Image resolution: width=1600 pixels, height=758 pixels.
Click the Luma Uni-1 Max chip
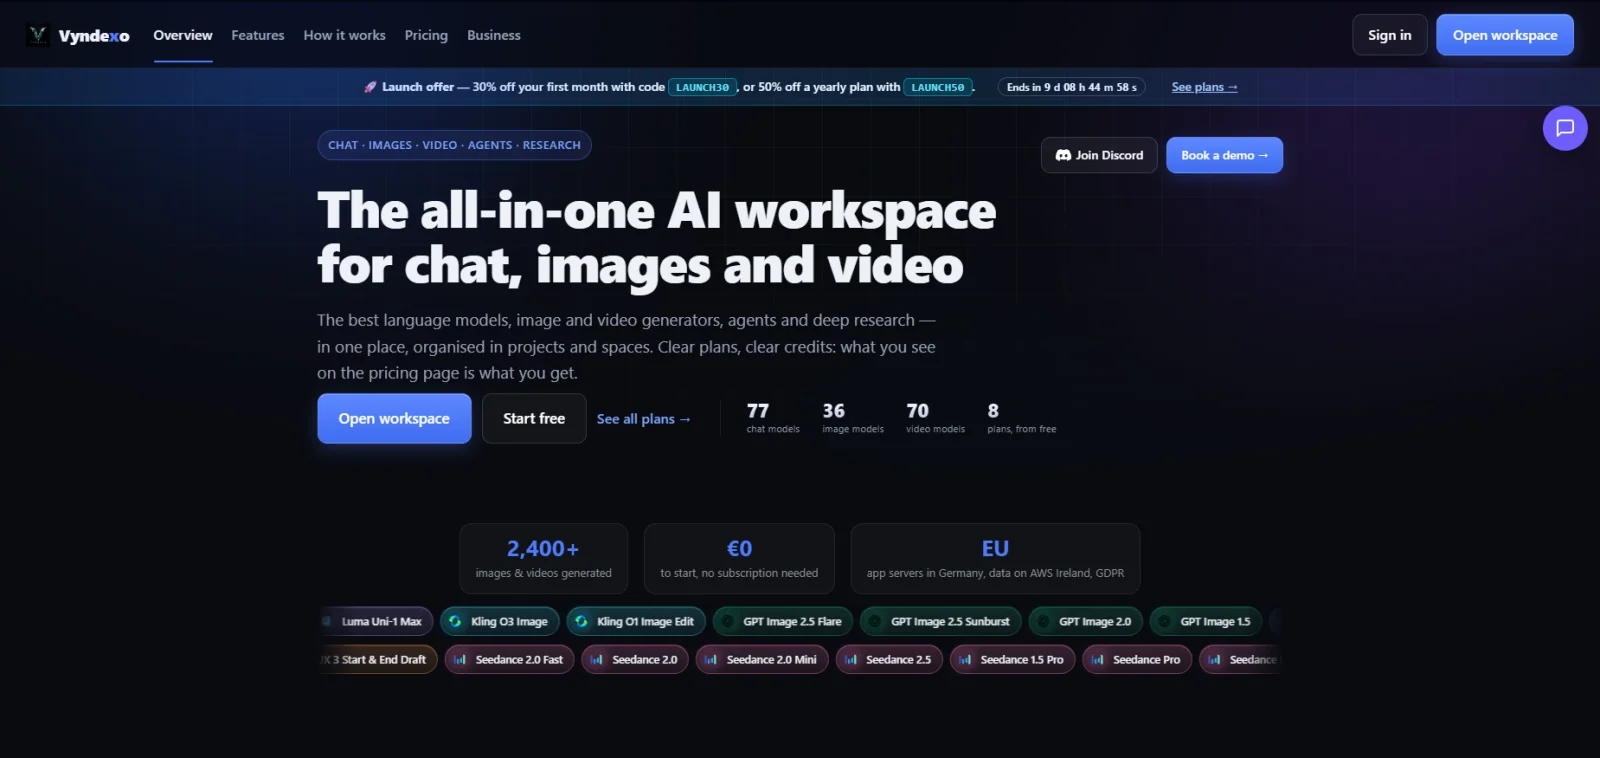377,621
